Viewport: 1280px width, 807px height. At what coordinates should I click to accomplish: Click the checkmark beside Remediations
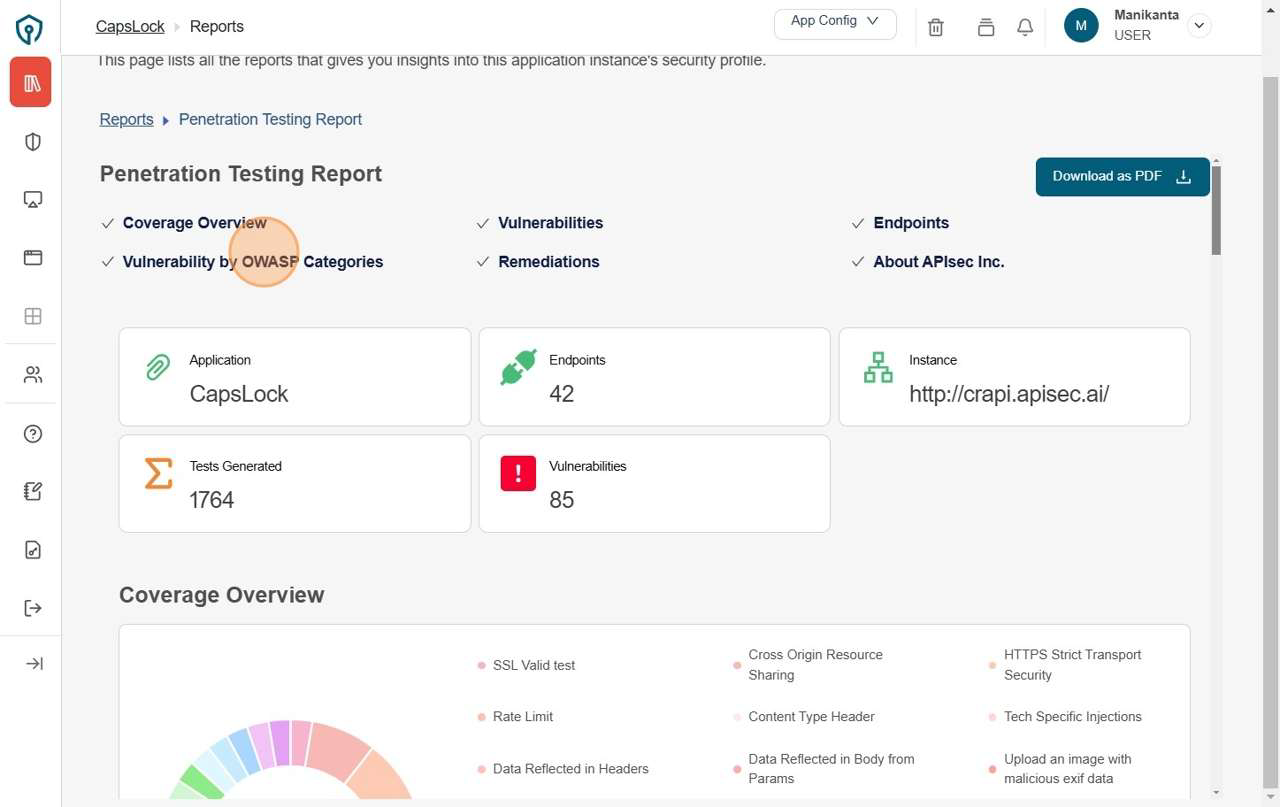pos(484,261)
